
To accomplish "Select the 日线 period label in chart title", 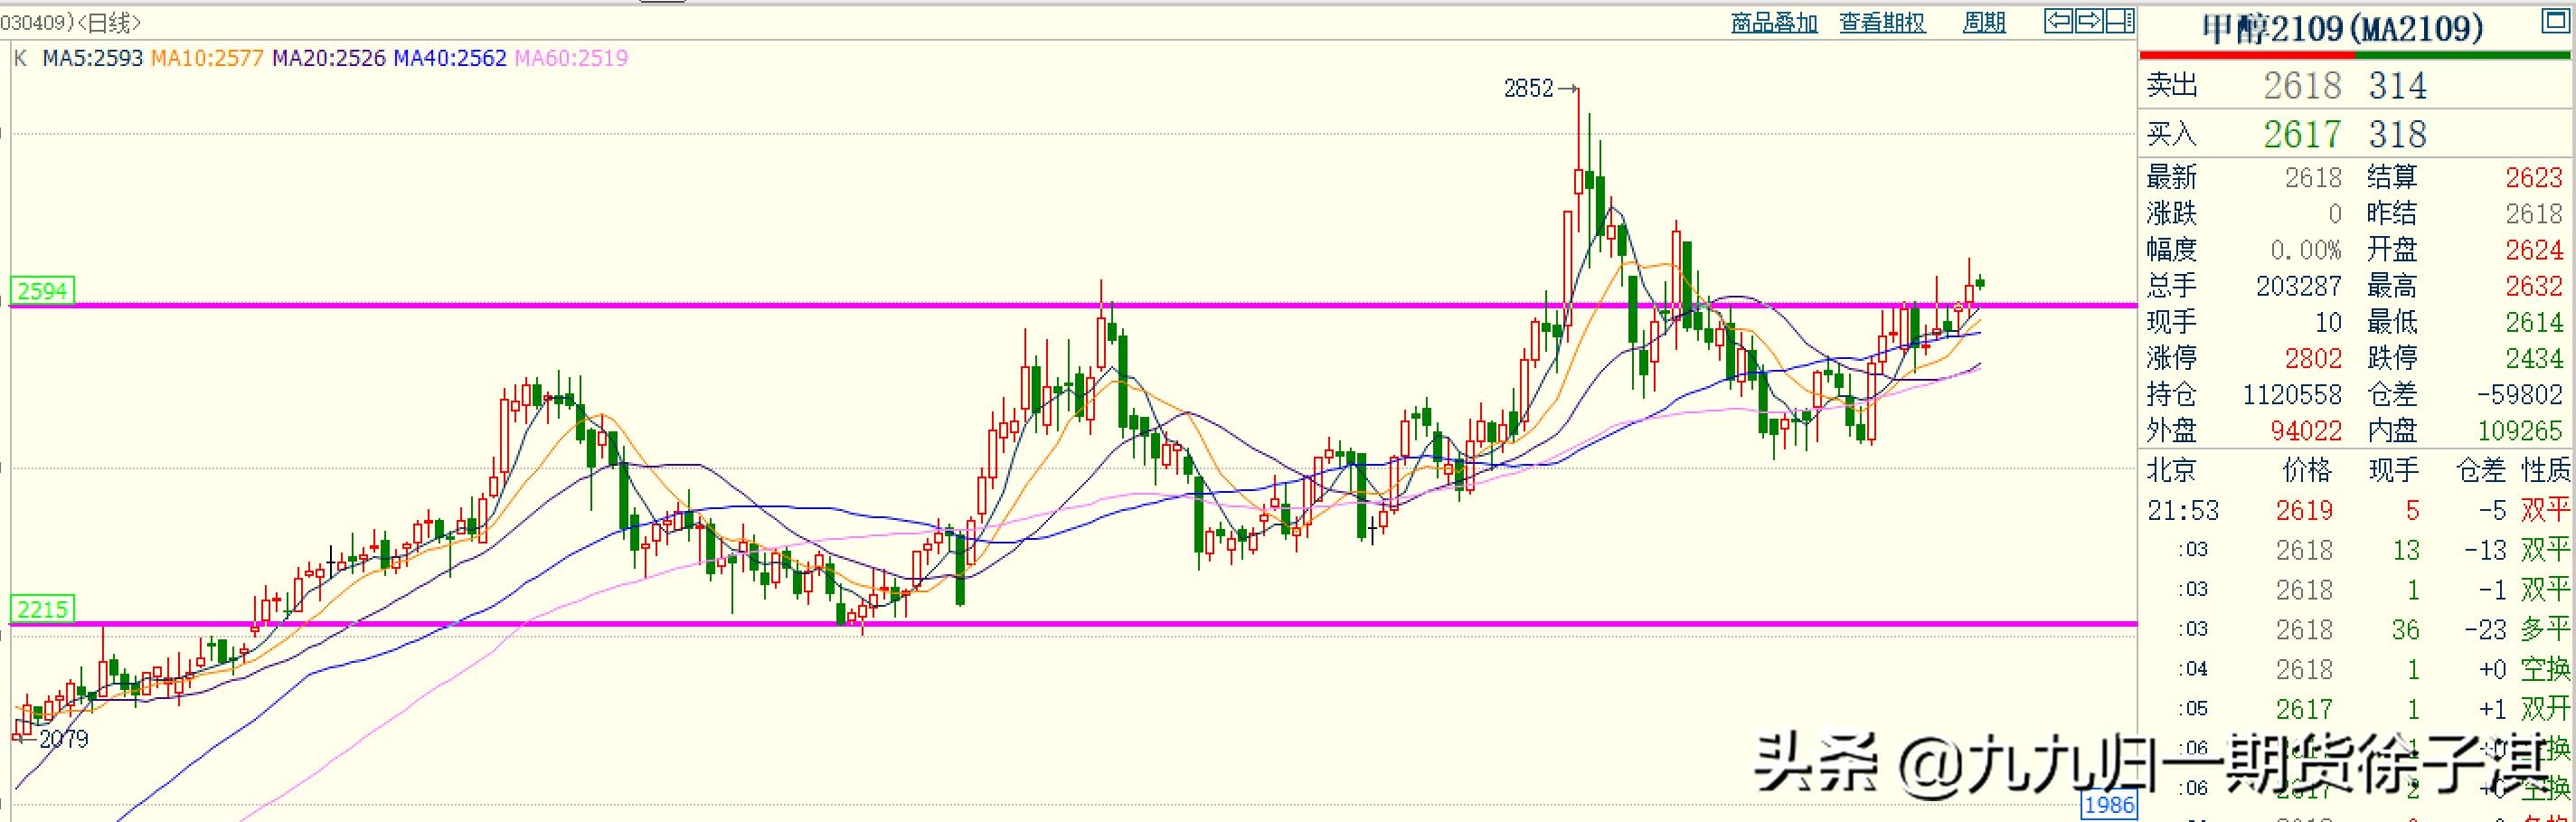I will [111, 22].
